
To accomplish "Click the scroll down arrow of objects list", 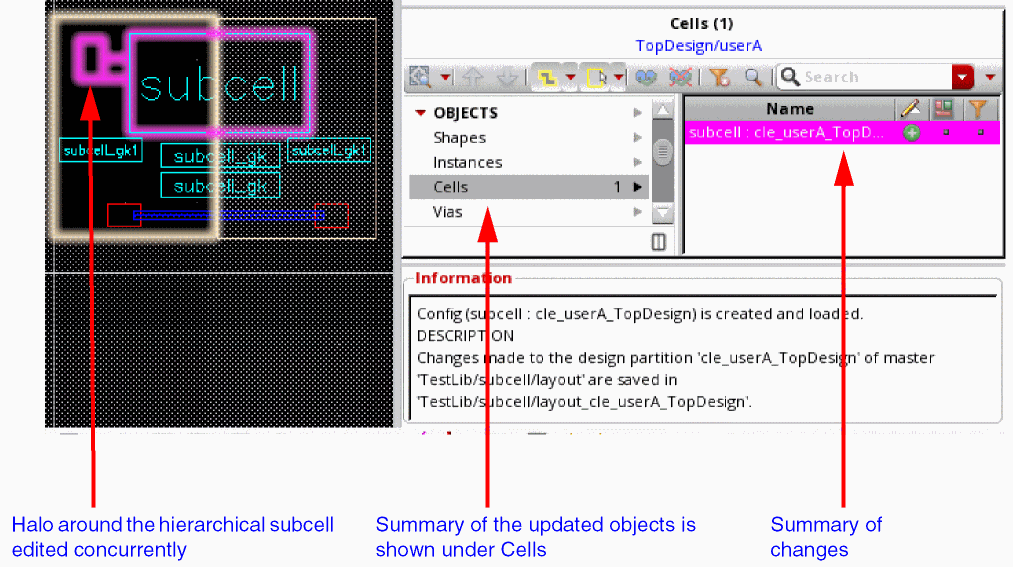I will click(x=663, y=212).
